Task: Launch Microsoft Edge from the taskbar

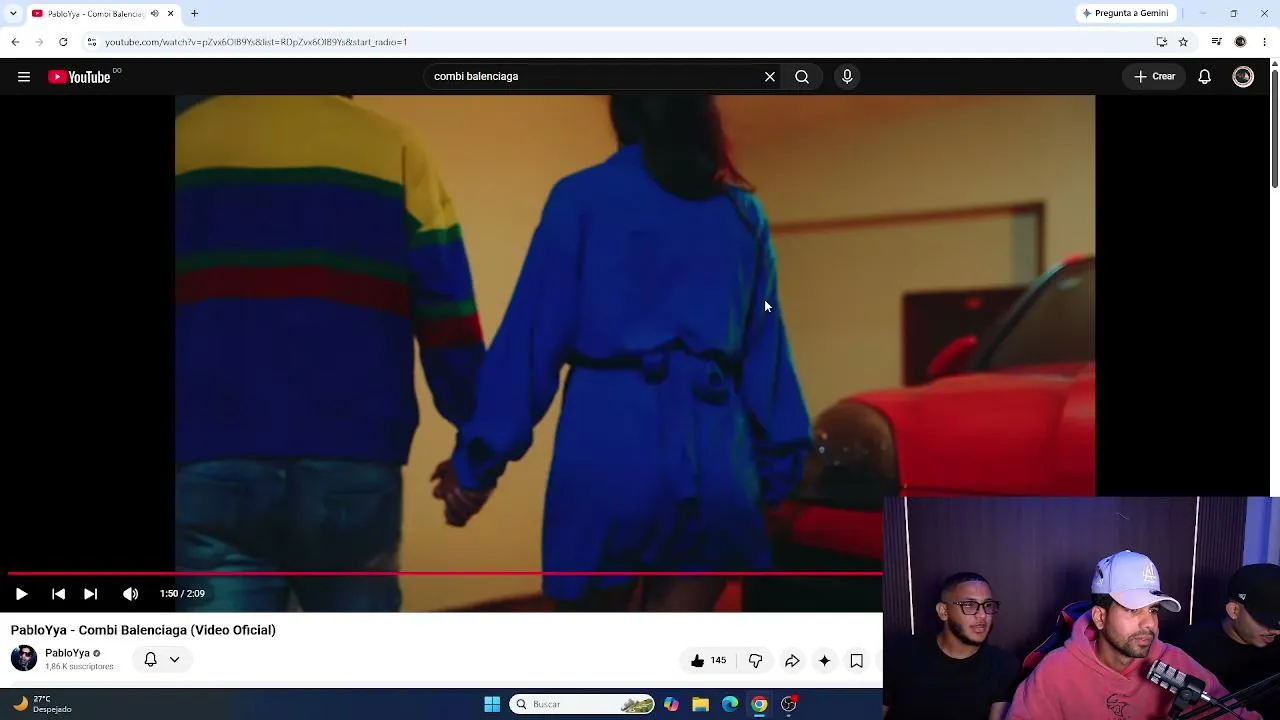Action: pyautogui.click(x=730, y=704)
